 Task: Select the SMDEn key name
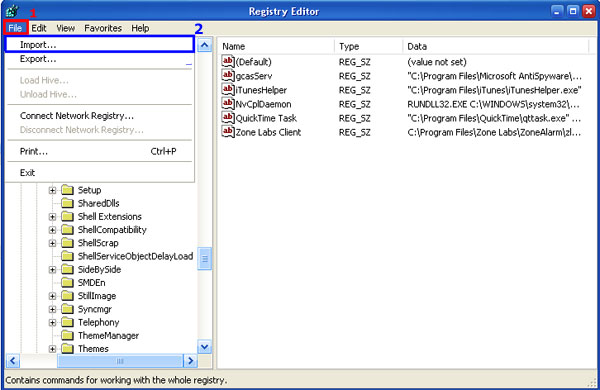pyautogui.click(x=91, y=282)
